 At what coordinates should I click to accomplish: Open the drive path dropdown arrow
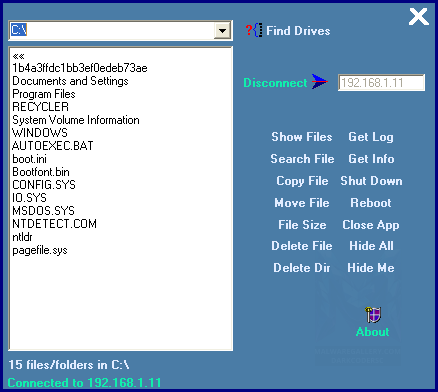[222, 31]
